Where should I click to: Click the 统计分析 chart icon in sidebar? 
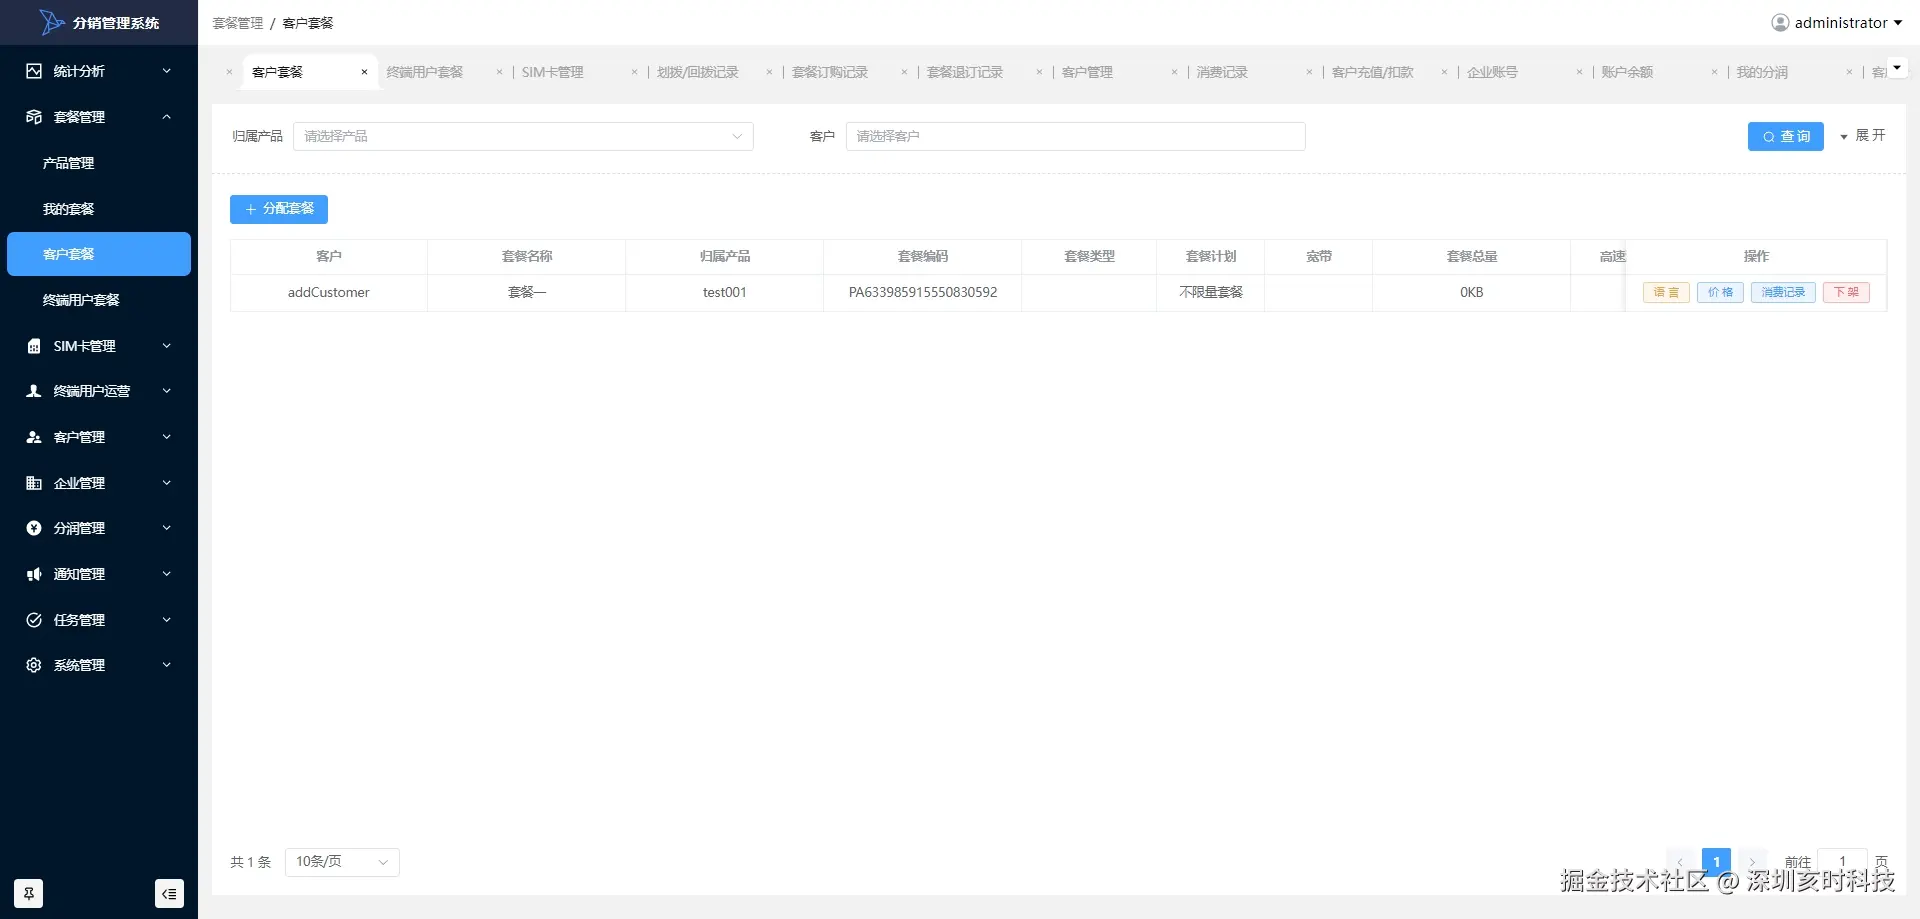point(34,71)
